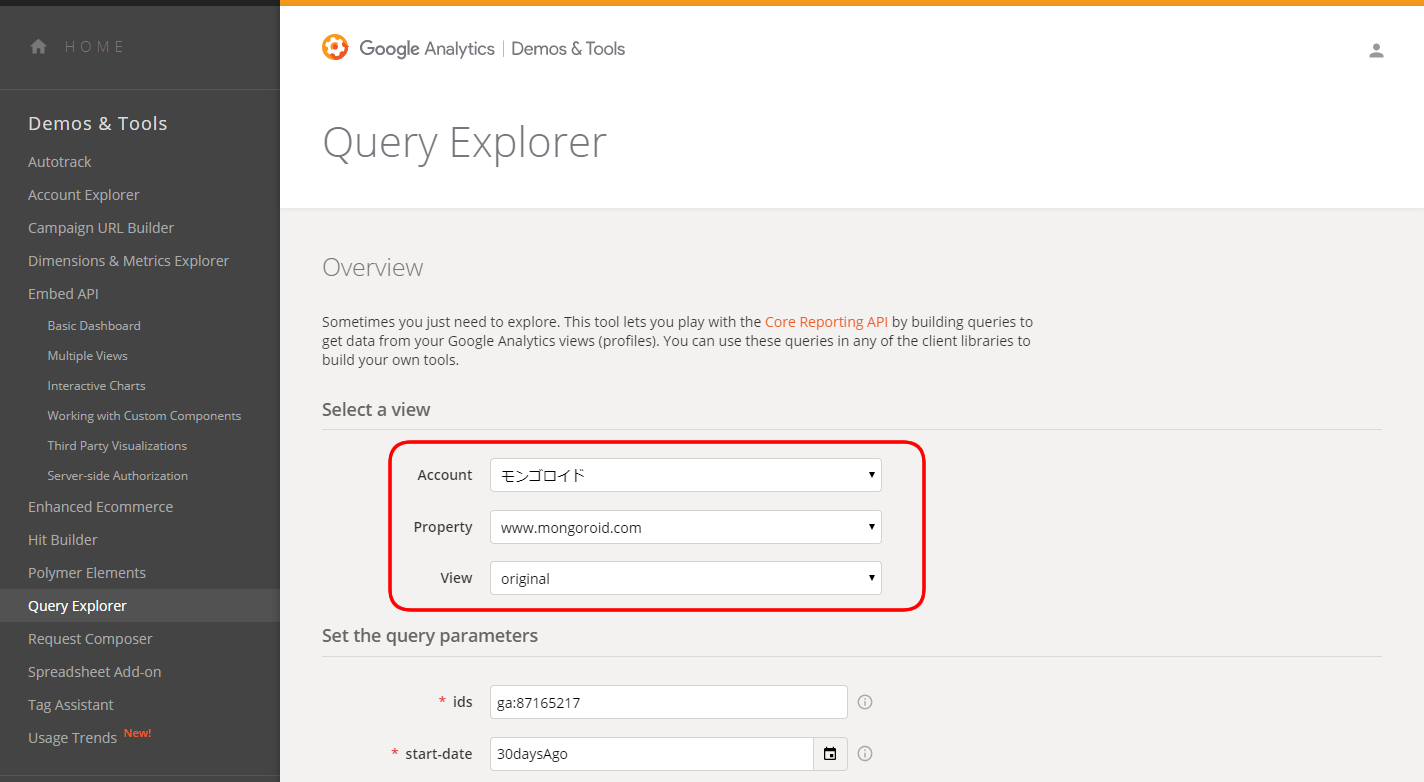Click into the ids input field
1424x782 pixels.
[x=669, y=702]
